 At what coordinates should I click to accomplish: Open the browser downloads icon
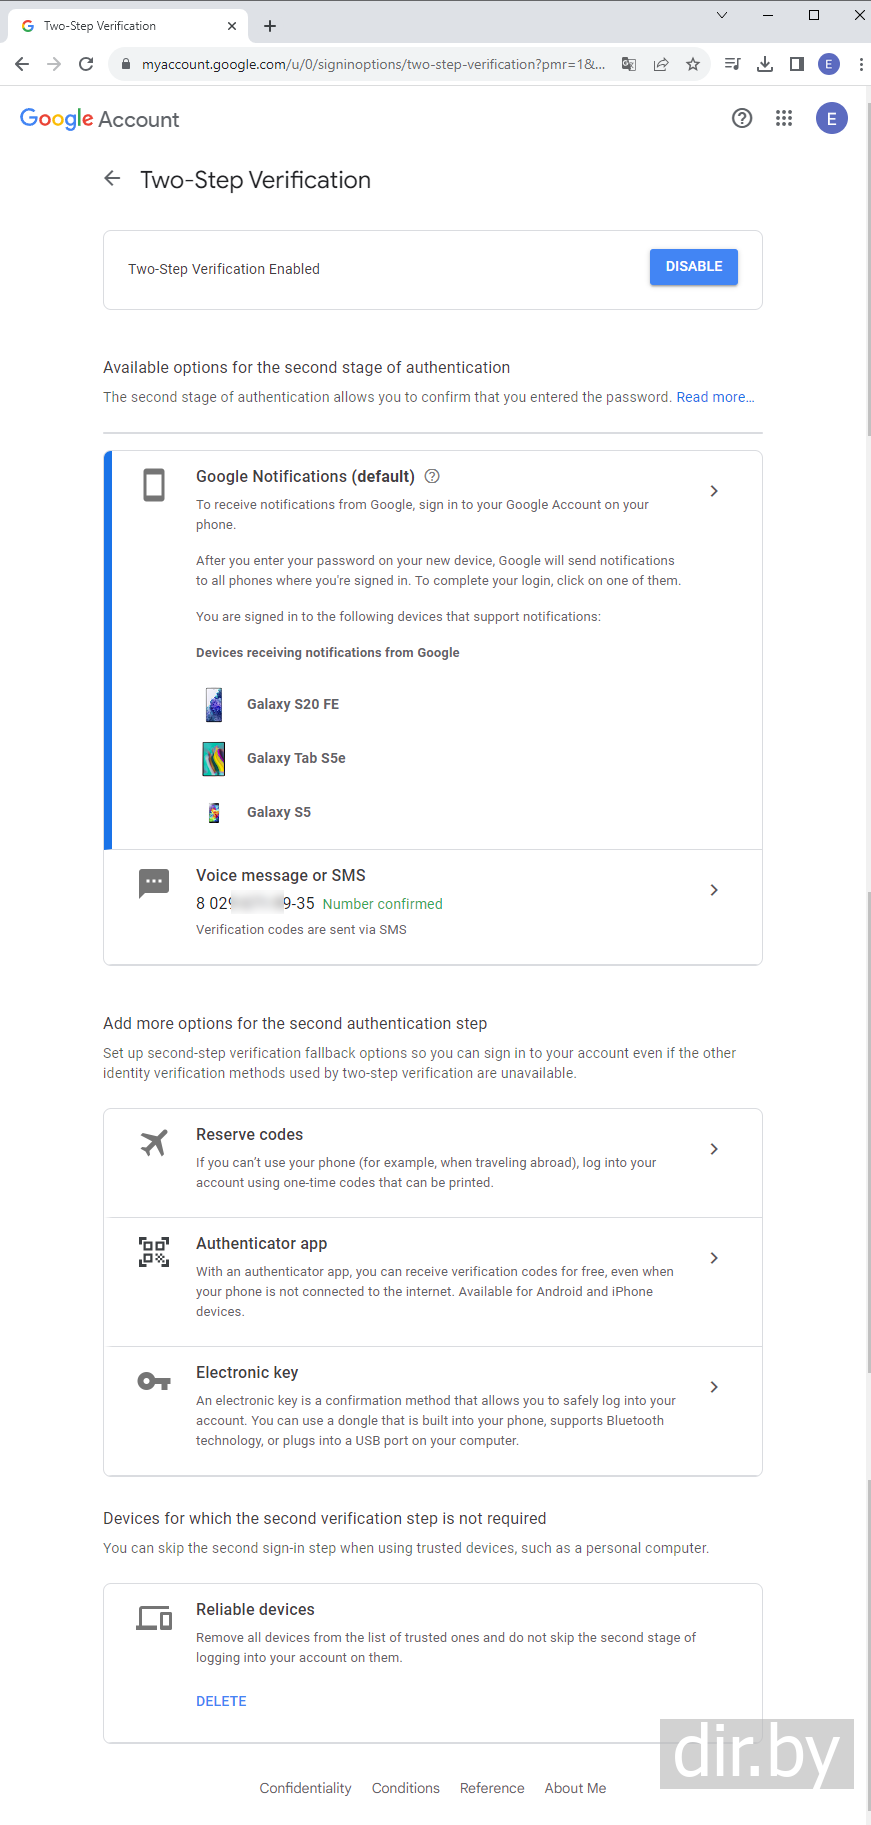[765, 65]
